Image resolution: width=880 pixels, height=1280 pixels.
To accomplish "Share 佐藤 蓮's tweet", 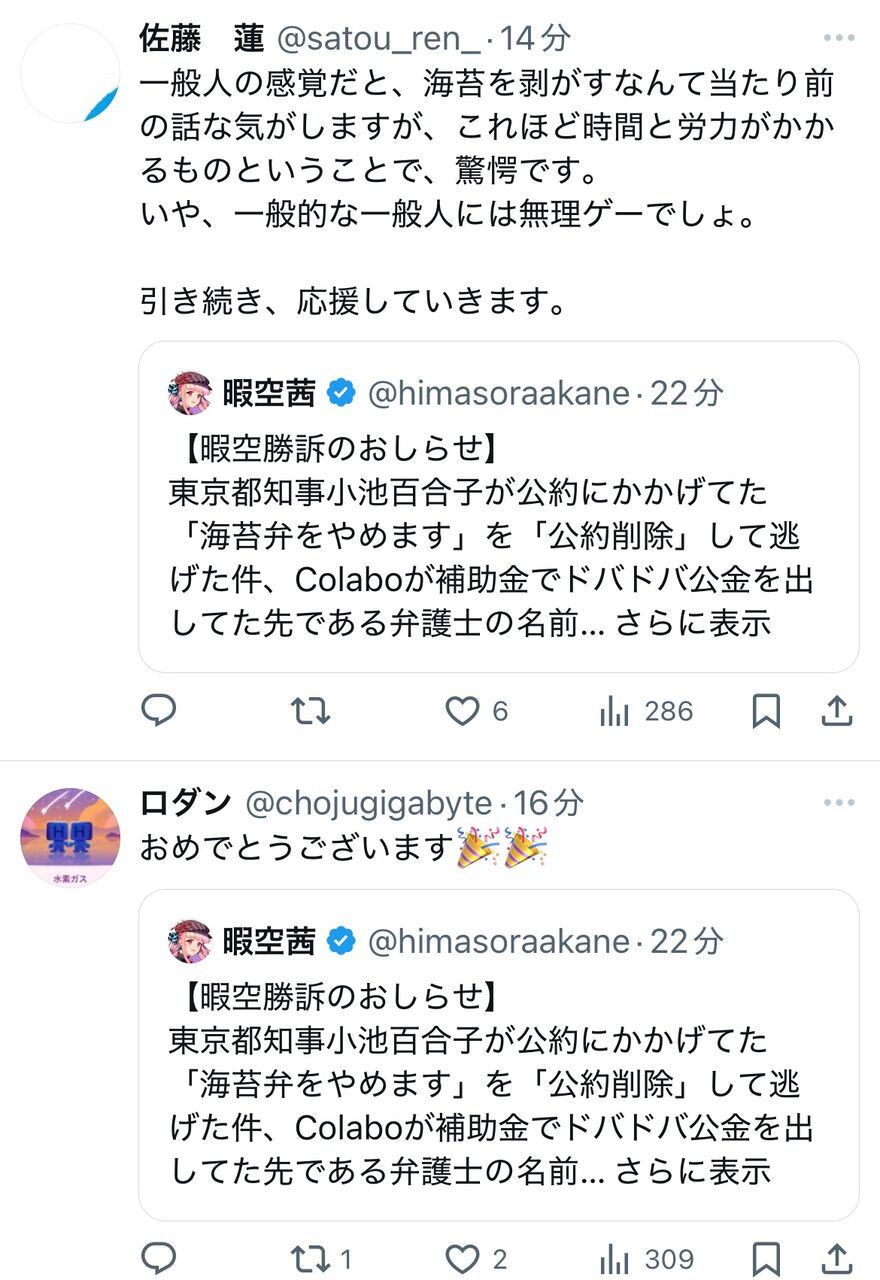I will pyautogui.click(x=836, y=711).
